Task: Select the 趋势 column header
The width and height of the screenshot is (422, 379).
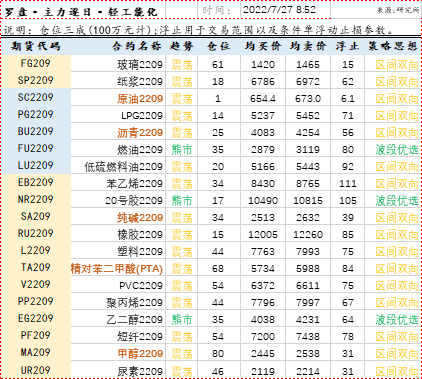Action: point(182,46)
